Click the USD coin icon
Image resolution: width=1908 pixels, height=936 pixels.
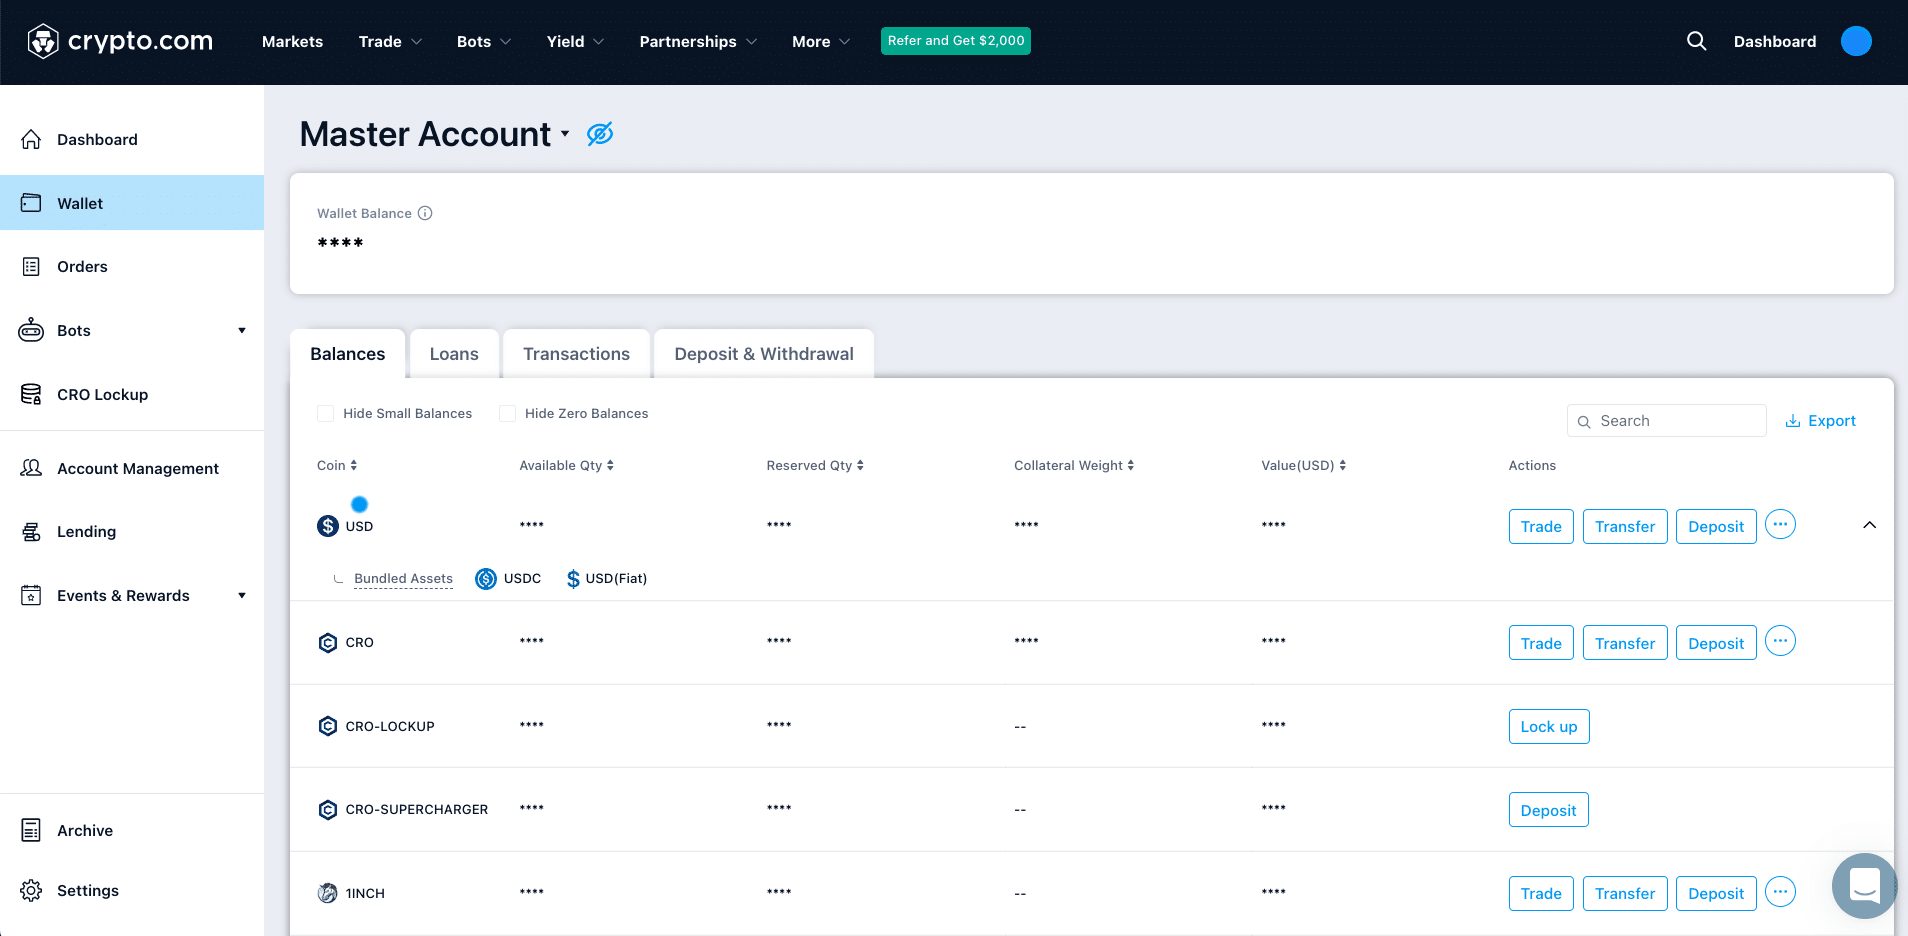[x=328, y=526]
